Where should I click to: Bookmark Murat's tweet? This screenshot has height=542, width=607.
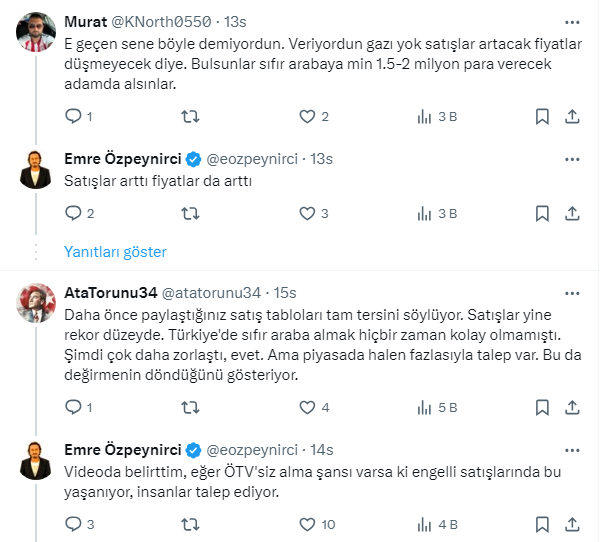542,116
